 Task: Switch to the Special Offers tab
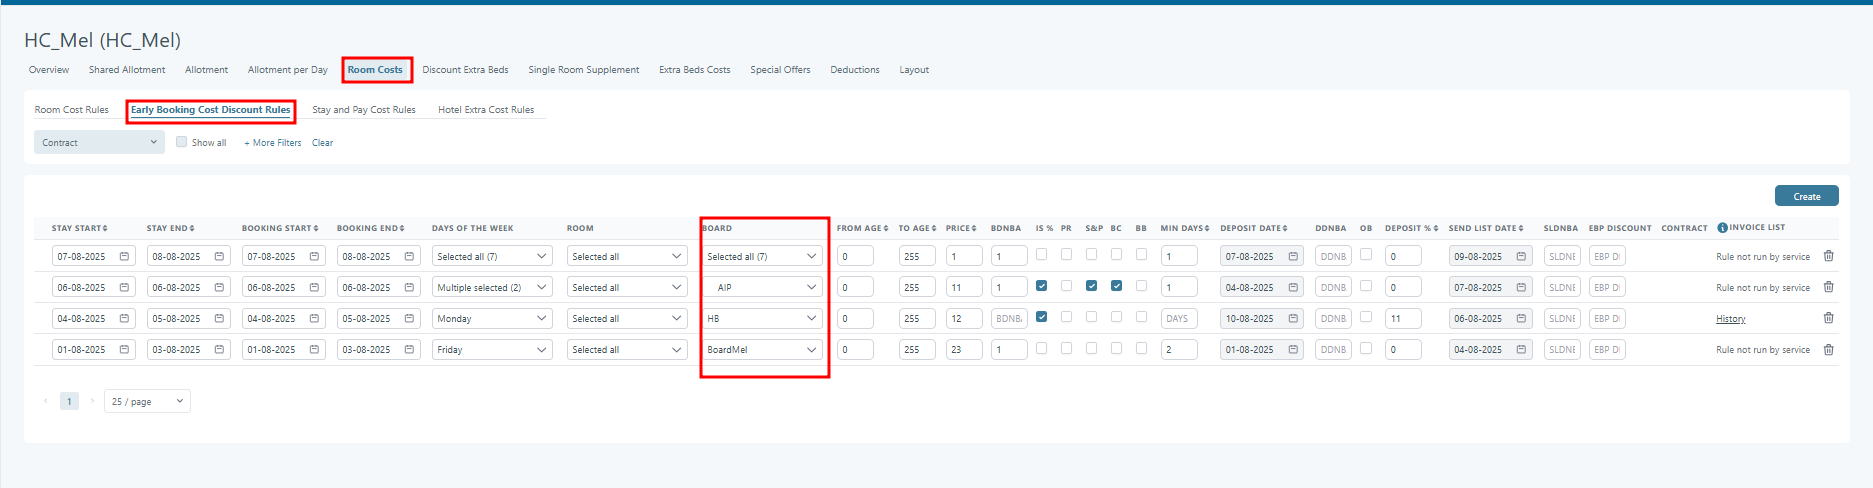[x=780, y=70]
